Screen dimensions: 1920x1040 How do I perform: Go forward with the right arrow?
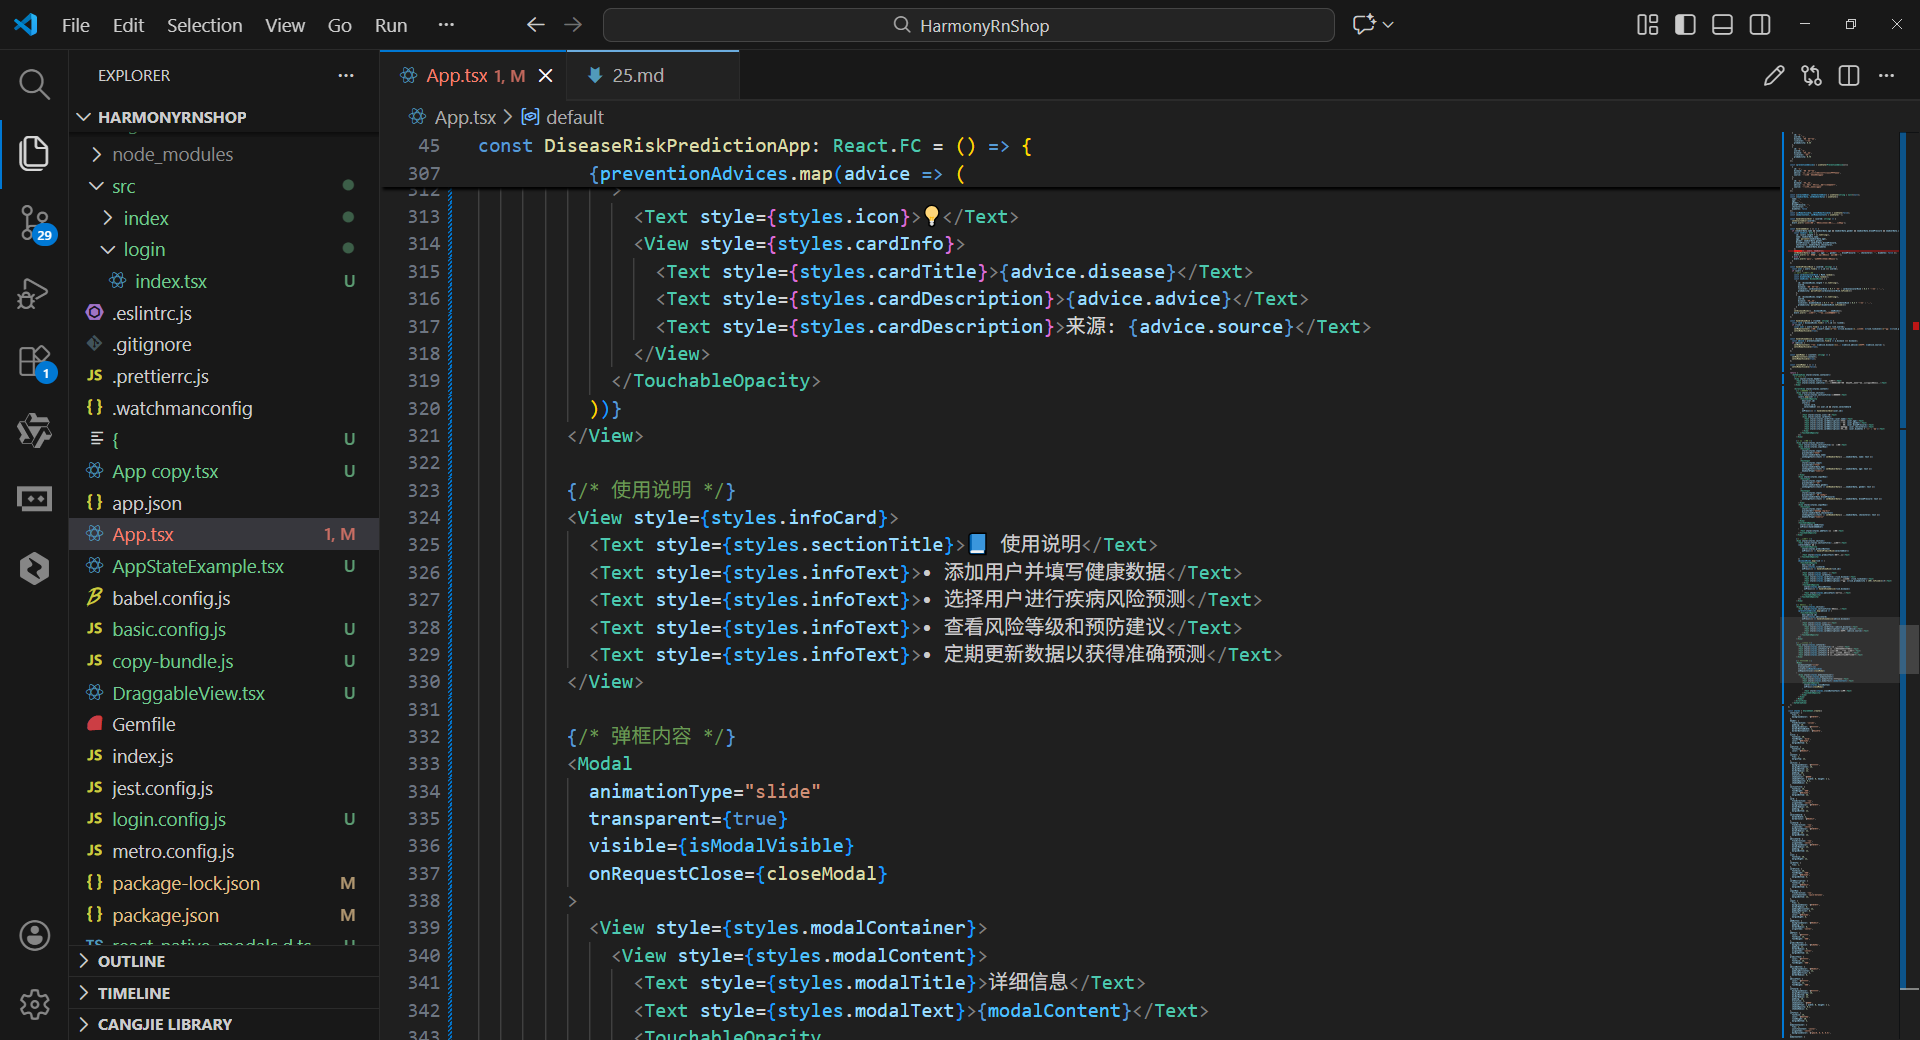pos(573,25)
